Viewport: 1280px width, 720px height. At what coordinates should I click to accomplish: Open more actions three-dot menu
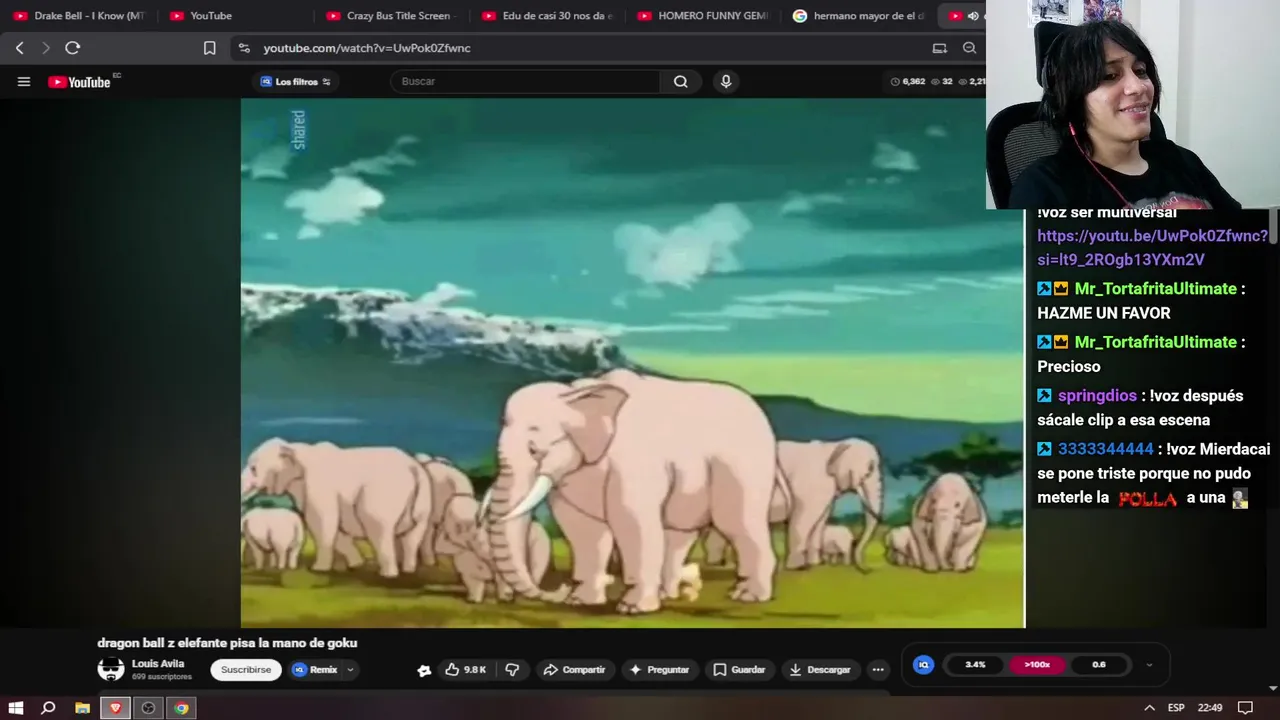(878, 670)
